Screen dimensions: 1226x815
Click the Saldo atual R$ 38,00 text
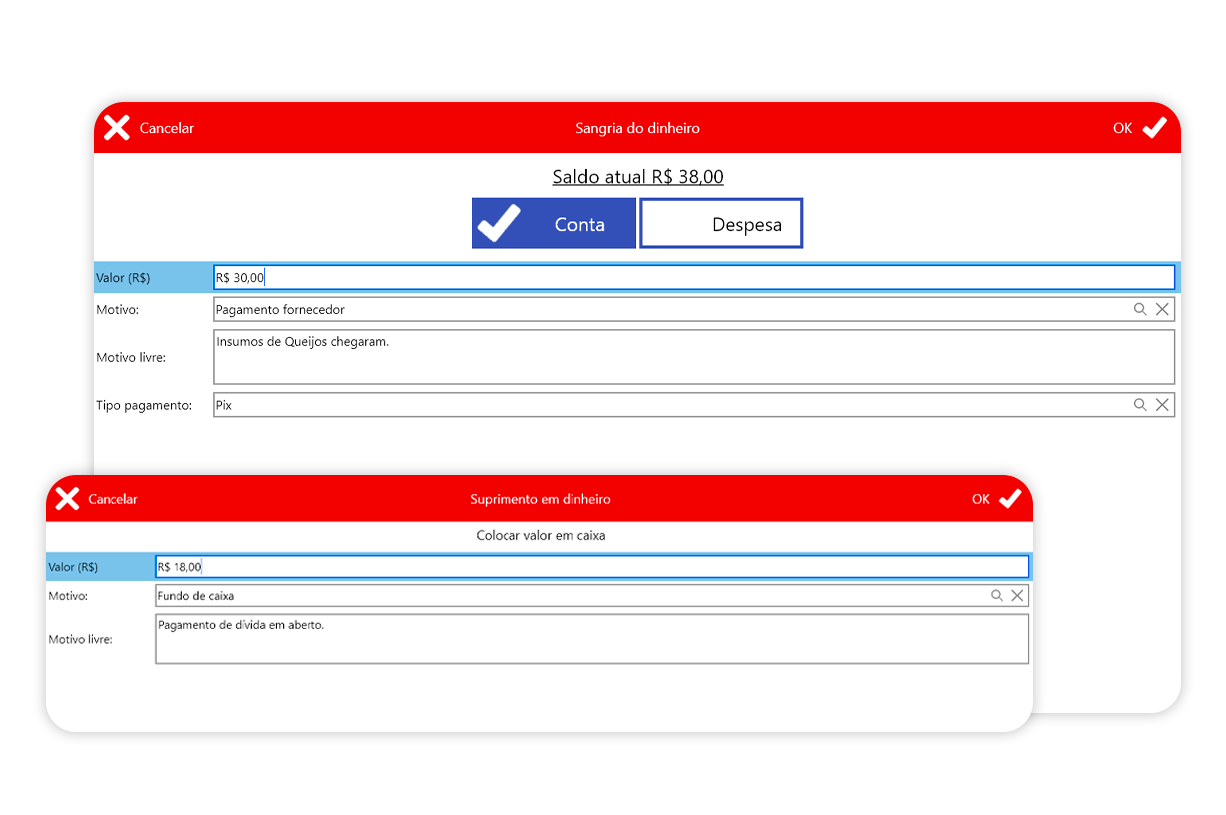point(638,177)
